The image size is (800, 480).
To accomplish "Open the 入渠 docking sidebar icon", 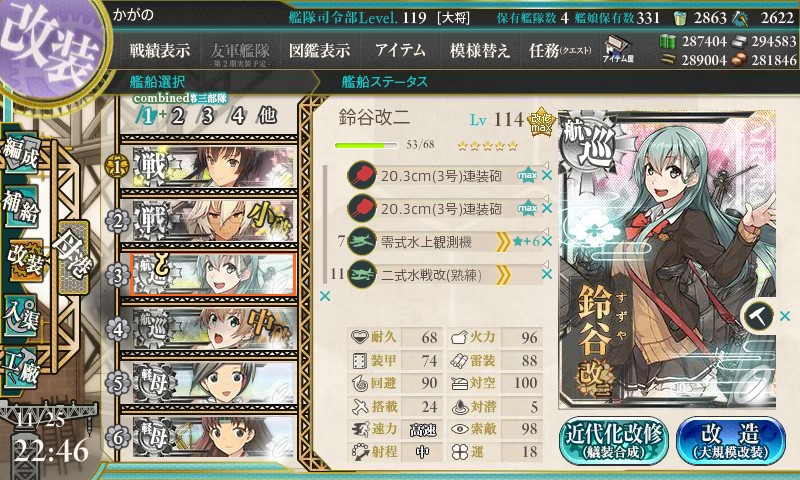I will click(21, 315).
